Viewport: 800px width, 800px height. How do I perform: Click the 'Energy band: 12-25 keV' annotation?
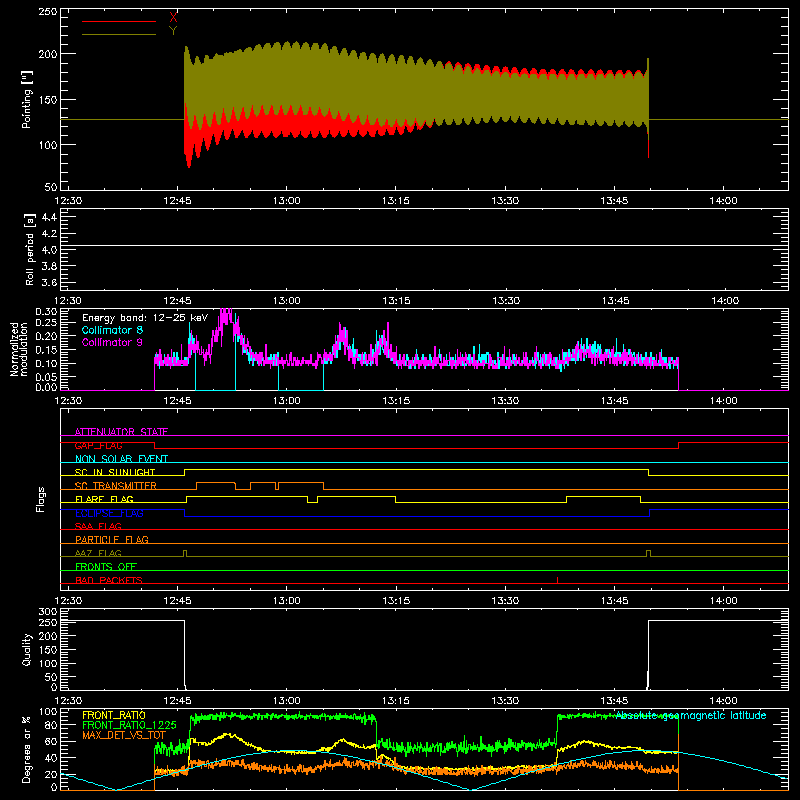(x=145, y=318)
